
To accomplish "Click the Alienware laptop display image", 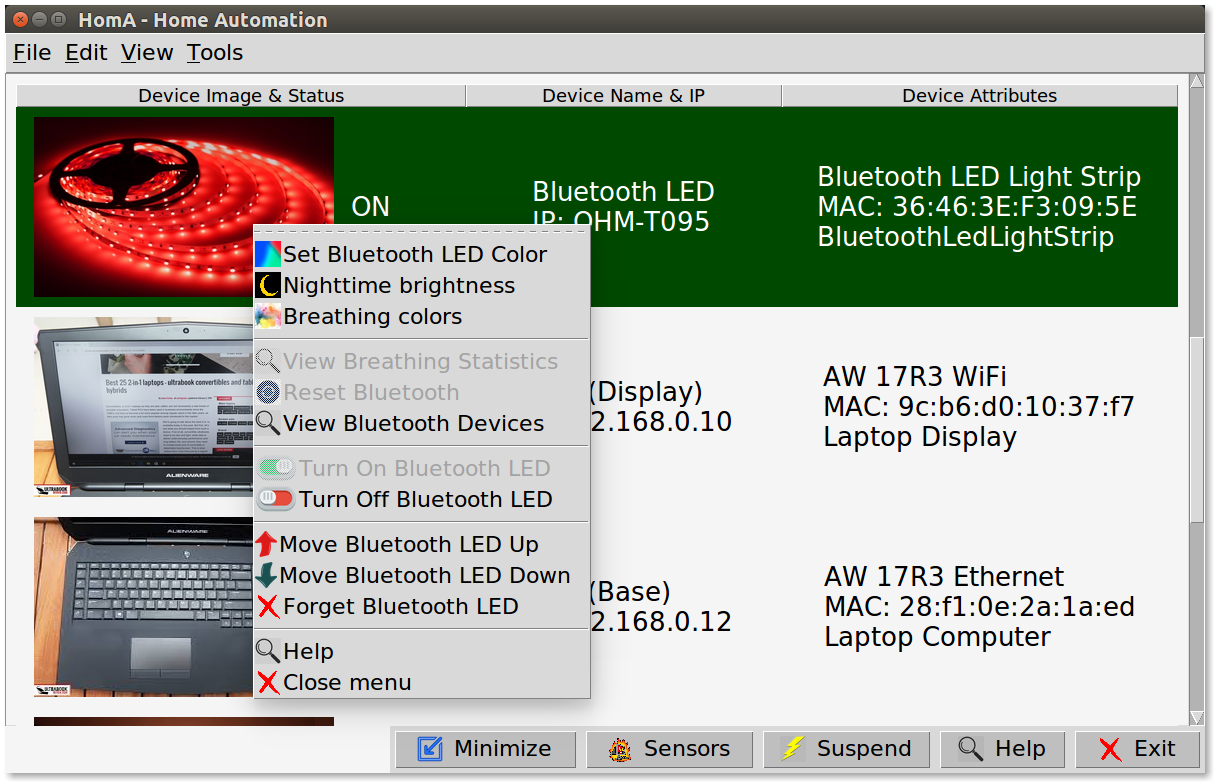I will 143,407.
